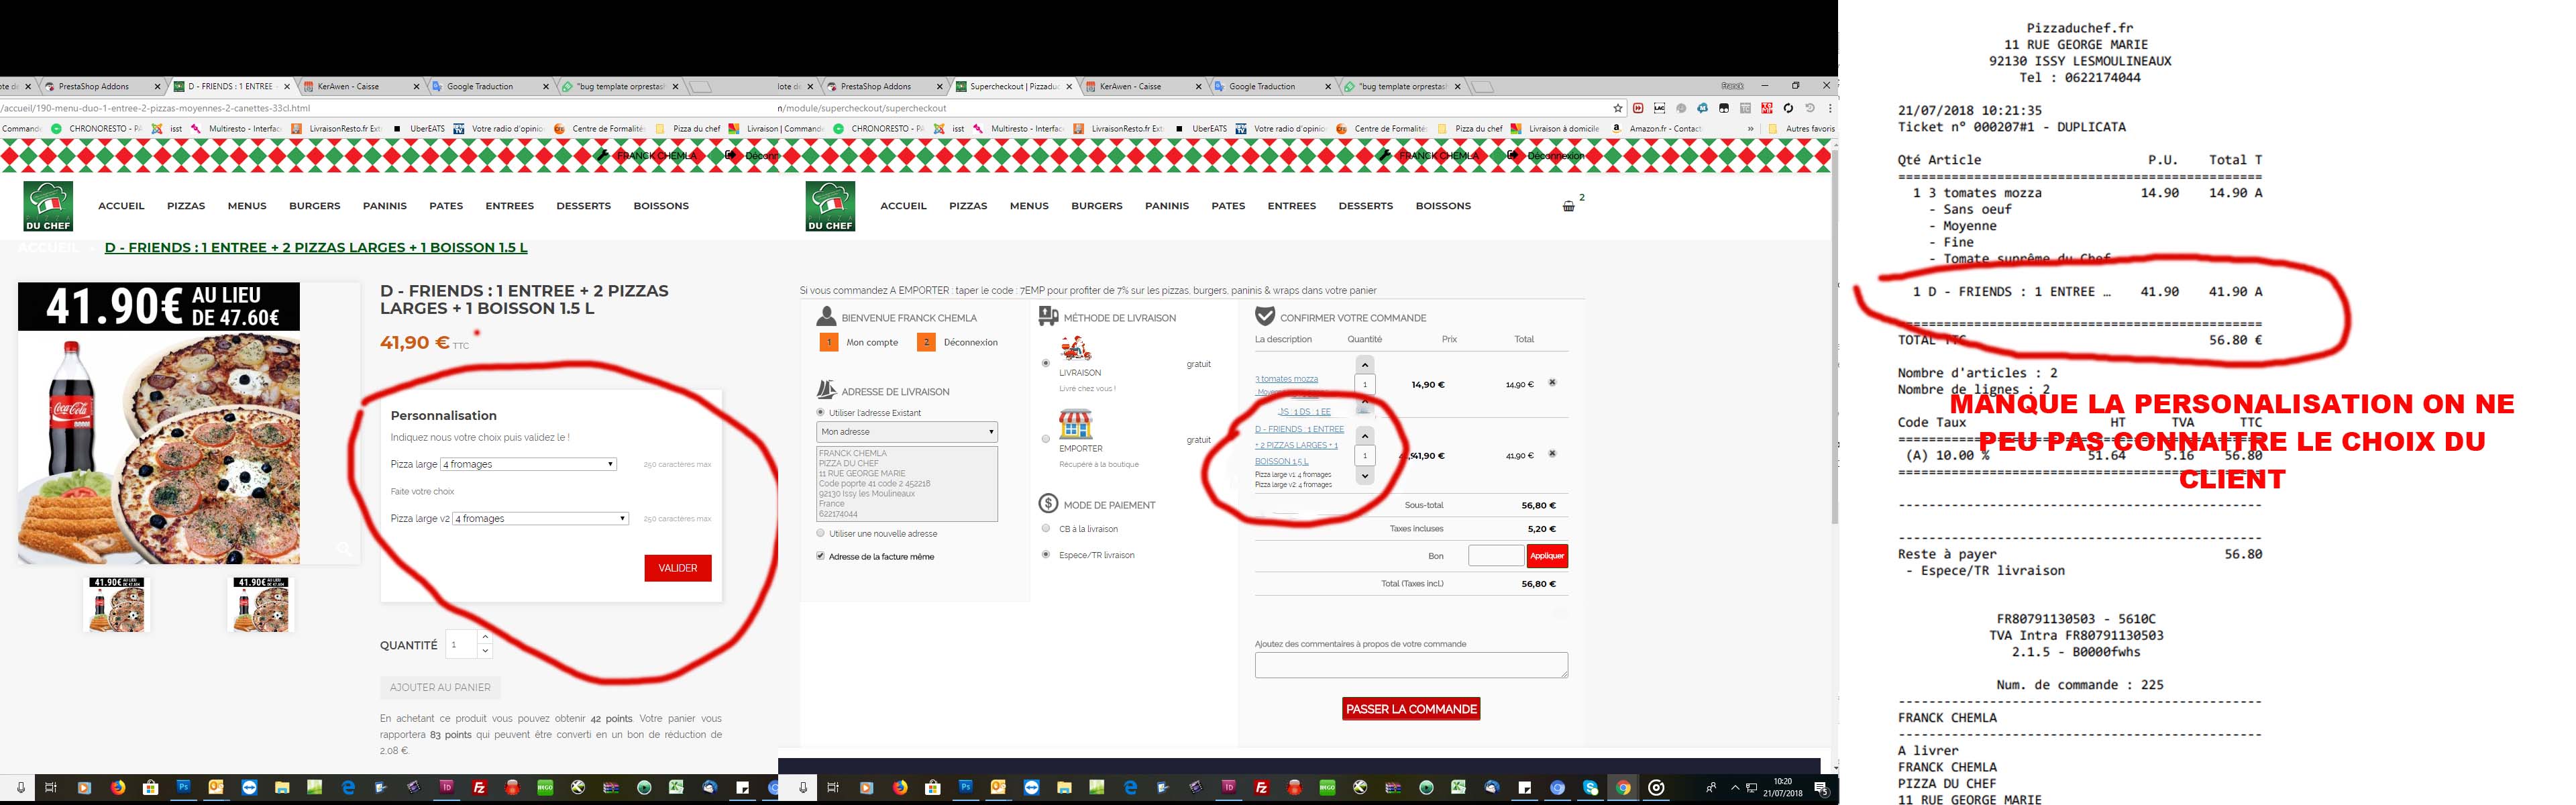Click the shop Emporter icon
The width and height of the screenshot is (2576, 805).
(x=1075, y=425)
